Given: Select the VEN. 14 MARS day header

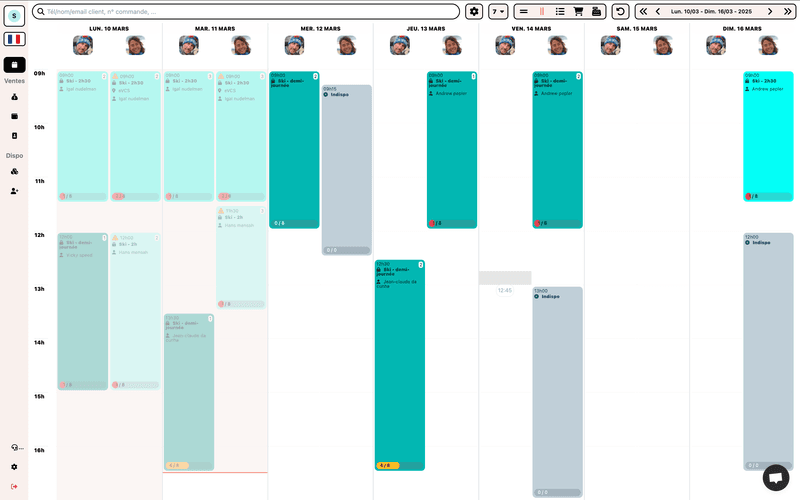Looking at the screenshot, I should (x=531, y=29).
